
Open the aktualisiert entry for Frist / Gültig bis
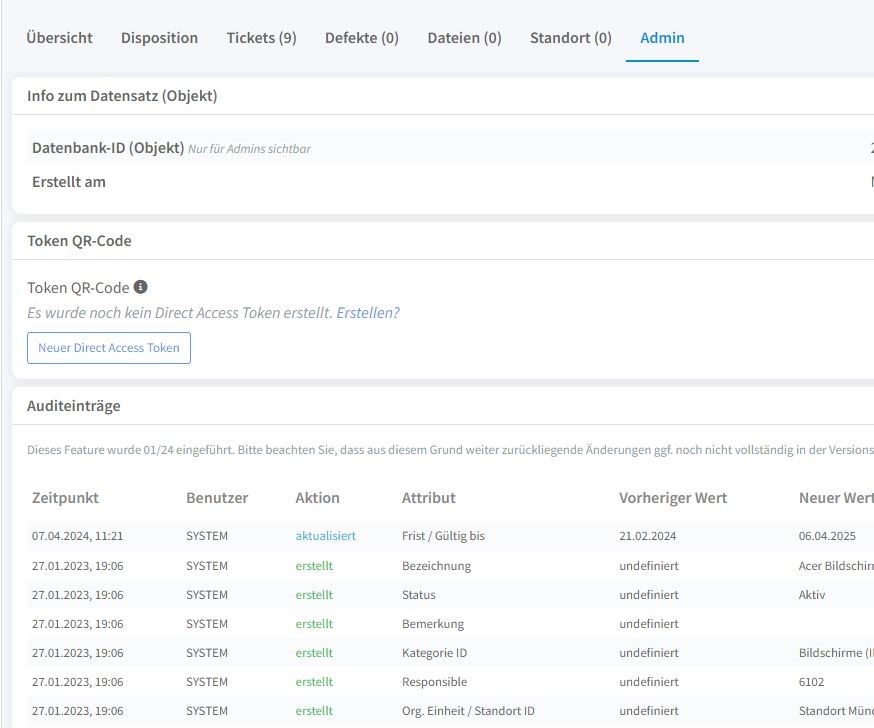pos(325,536)
